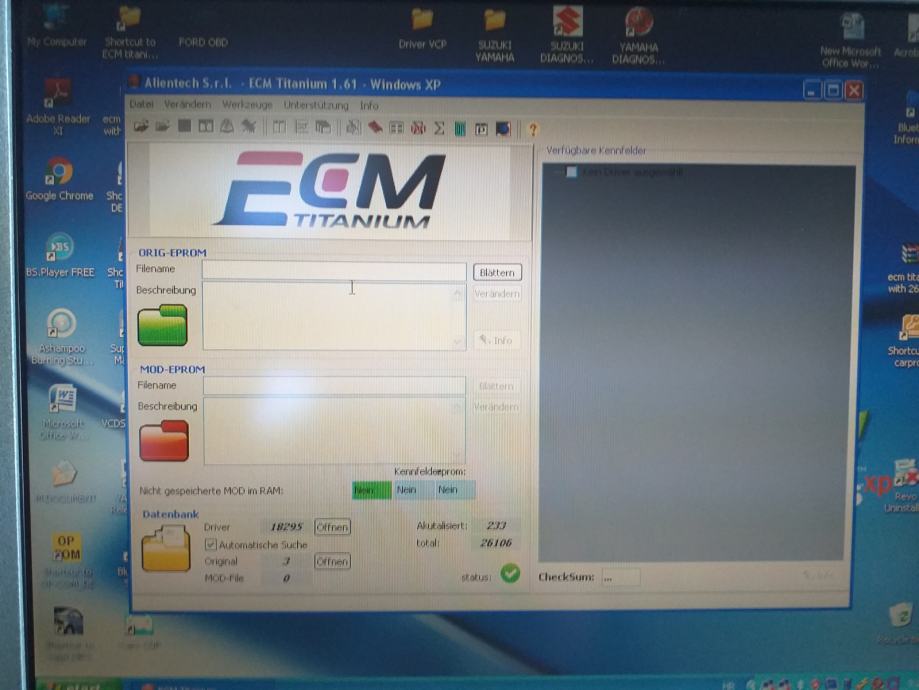
Task: Click the yellow Datenbank folder icon
Action: pyautogui.click(x=166, y=548)
